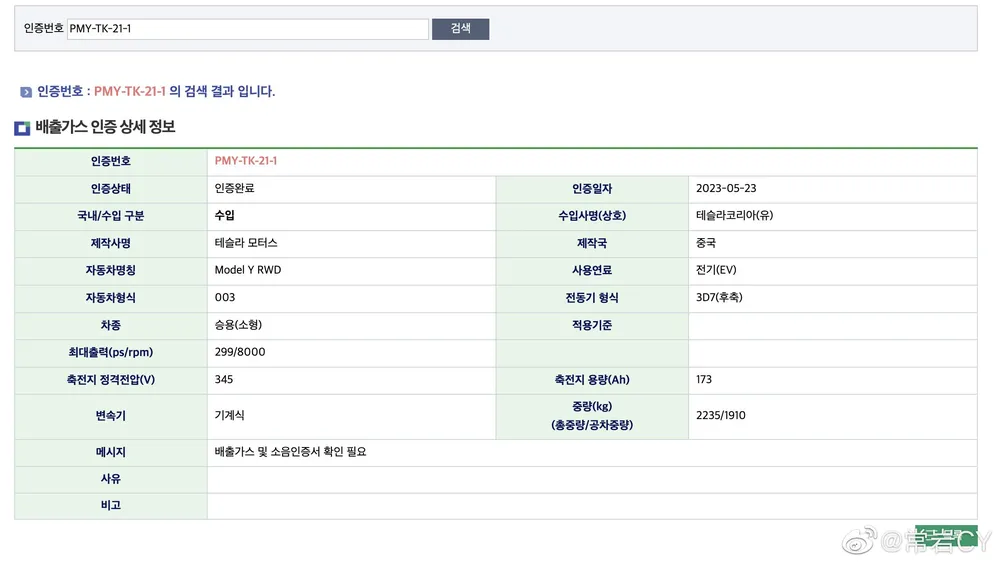Click the manufacturer 테슬라 모터스
This screenshot has width=1000, height=565.
tap(246, 243)
